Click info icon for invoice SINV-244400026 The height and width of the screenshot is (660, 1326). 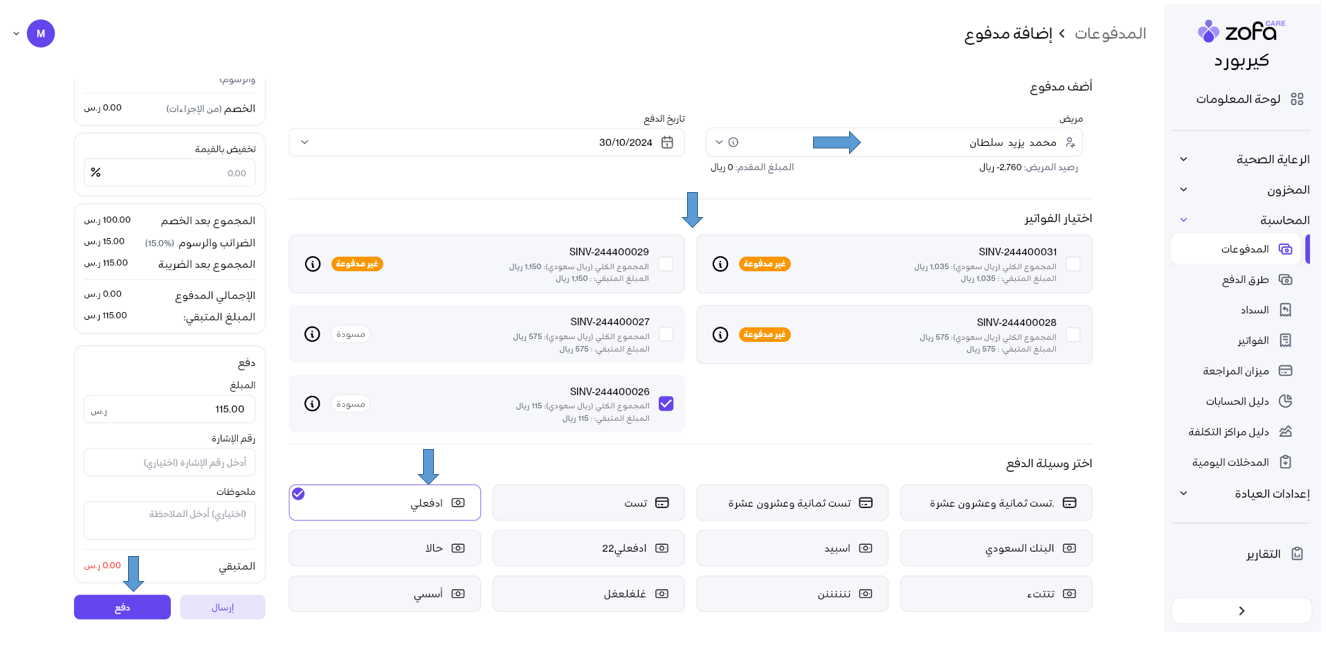tap(313, 404)
